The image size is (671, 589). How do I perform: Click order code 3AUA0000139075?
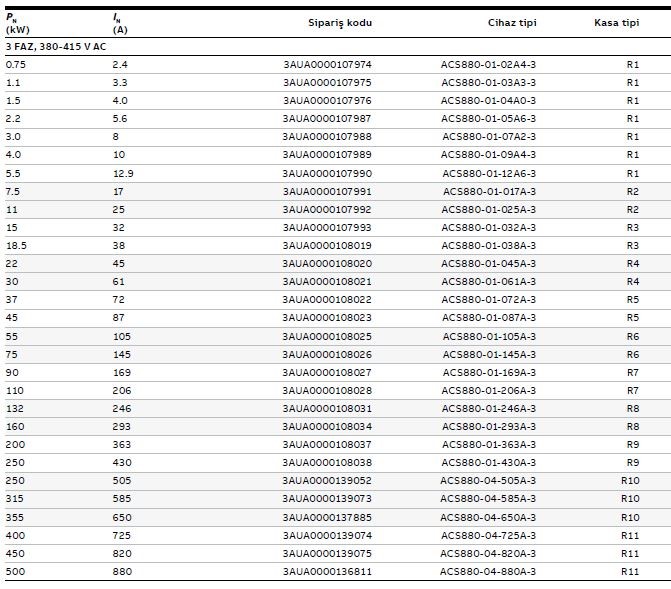point(327,553)
